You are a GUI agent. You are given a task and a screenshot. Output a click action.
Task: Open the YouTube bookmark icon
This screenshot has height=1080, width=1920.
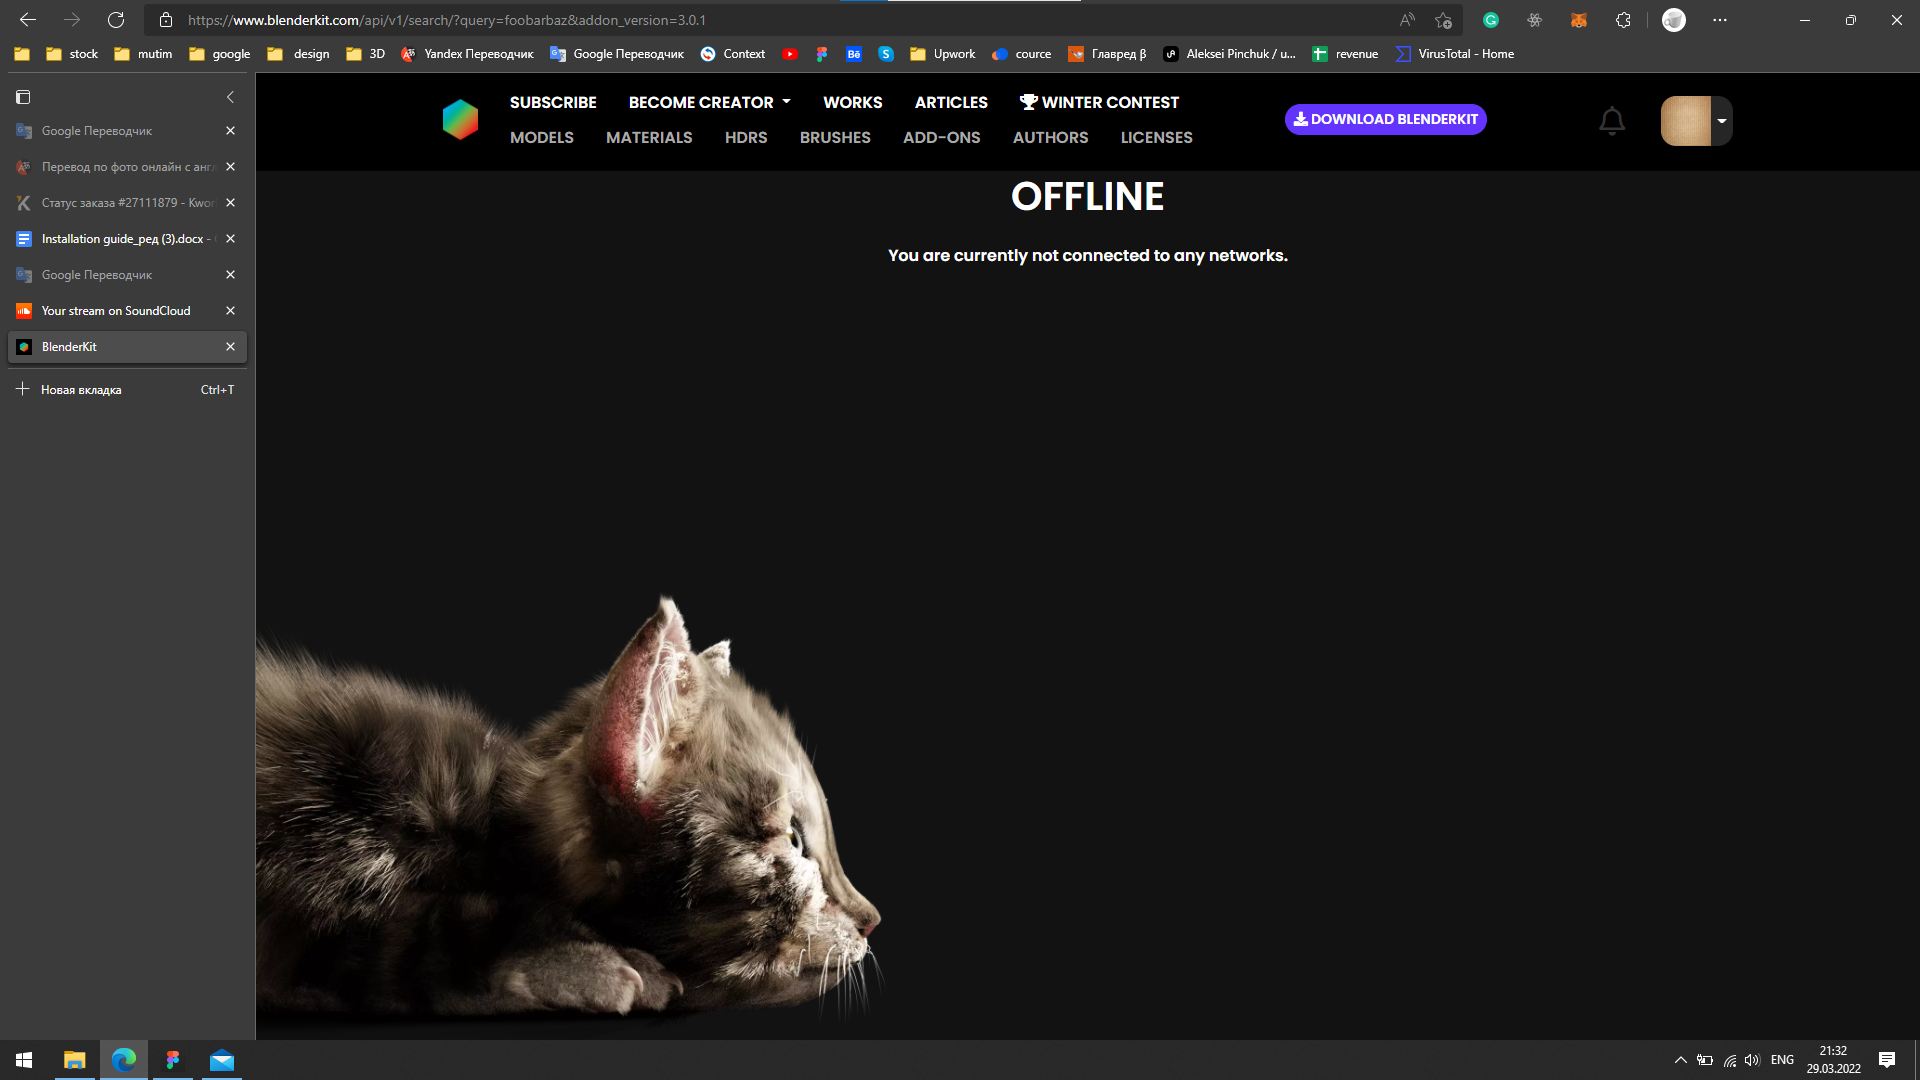click(789, 54)
